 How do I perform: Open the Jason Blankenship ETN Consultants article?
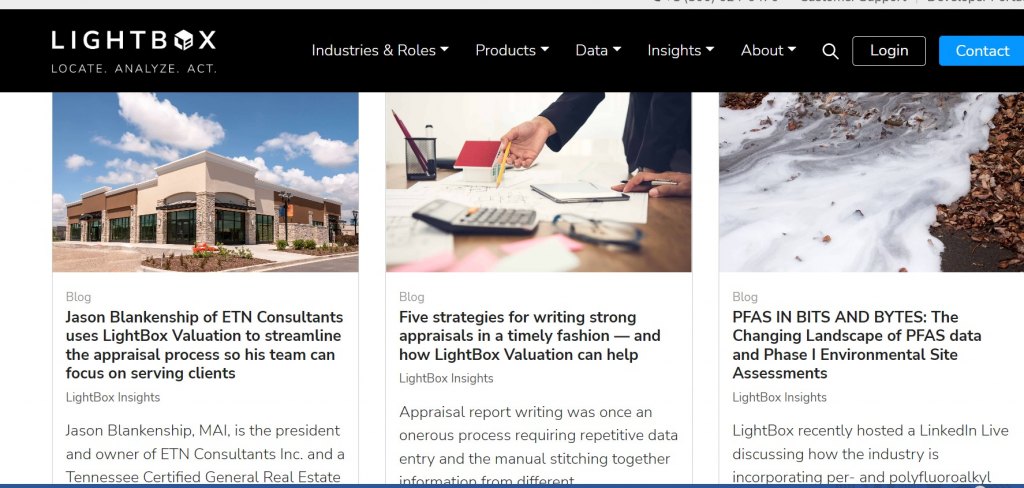[x=204, y=345]
